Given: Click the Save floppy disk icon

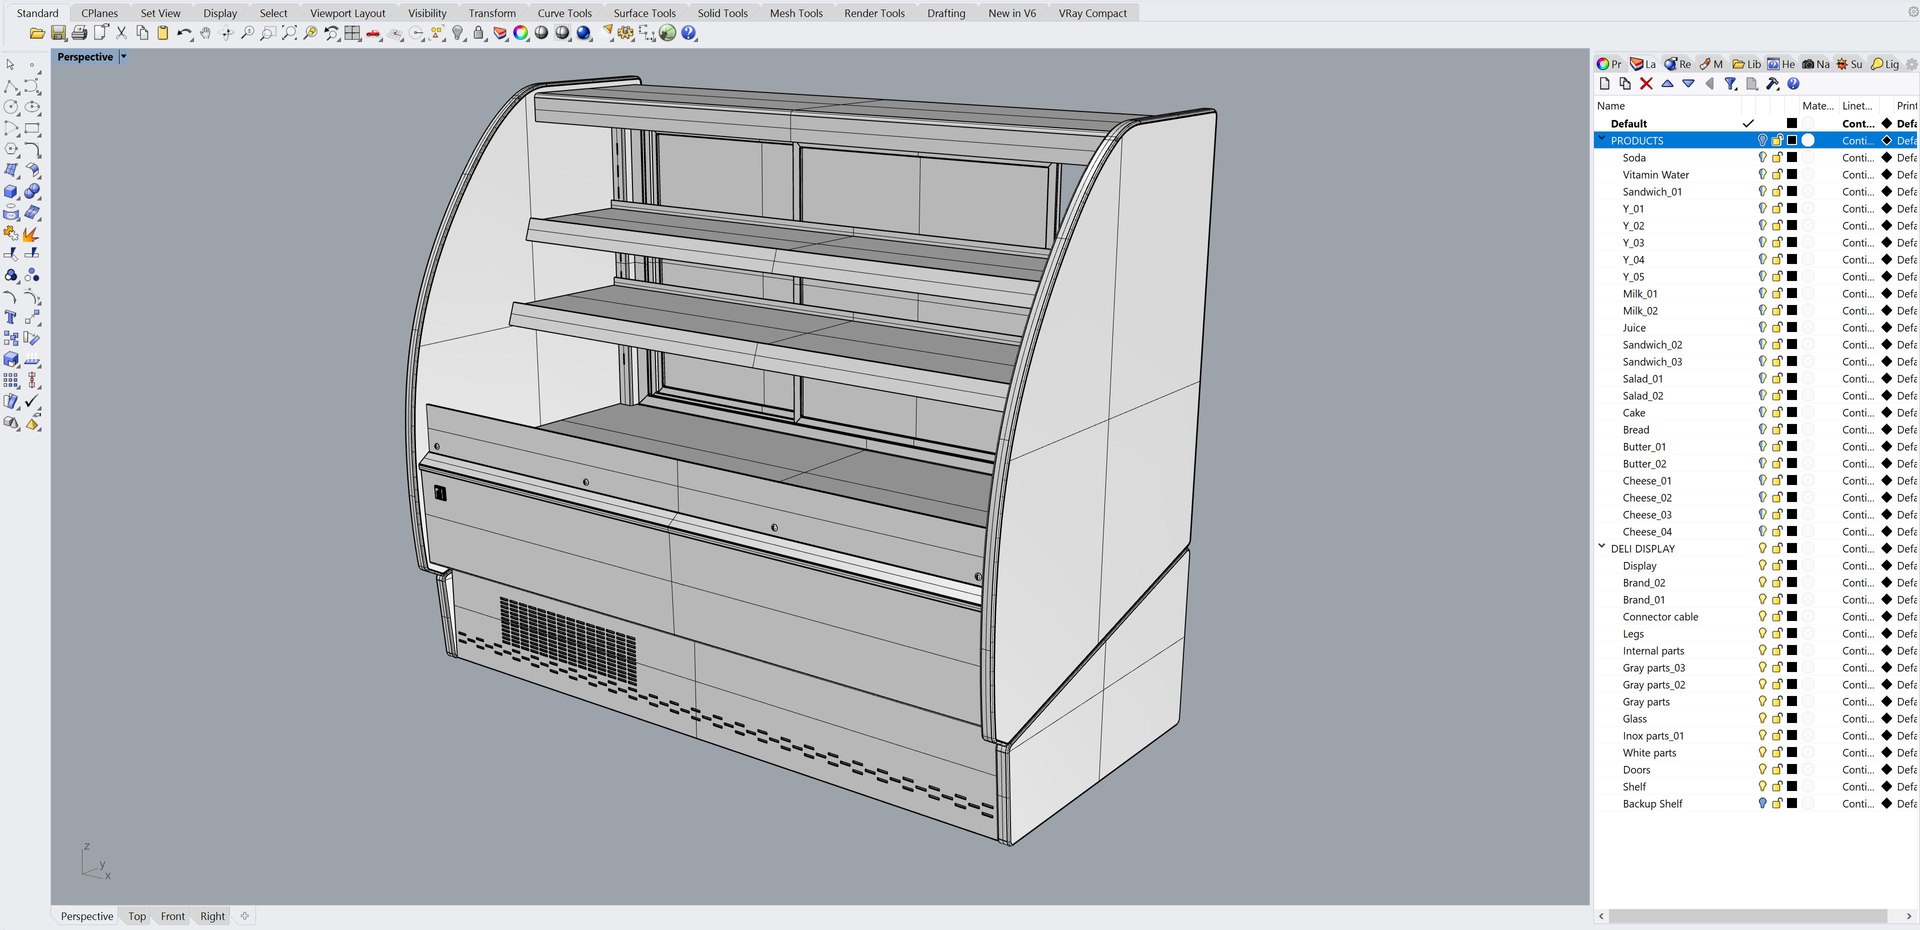Looking at the screenshot, I should 59,33.
